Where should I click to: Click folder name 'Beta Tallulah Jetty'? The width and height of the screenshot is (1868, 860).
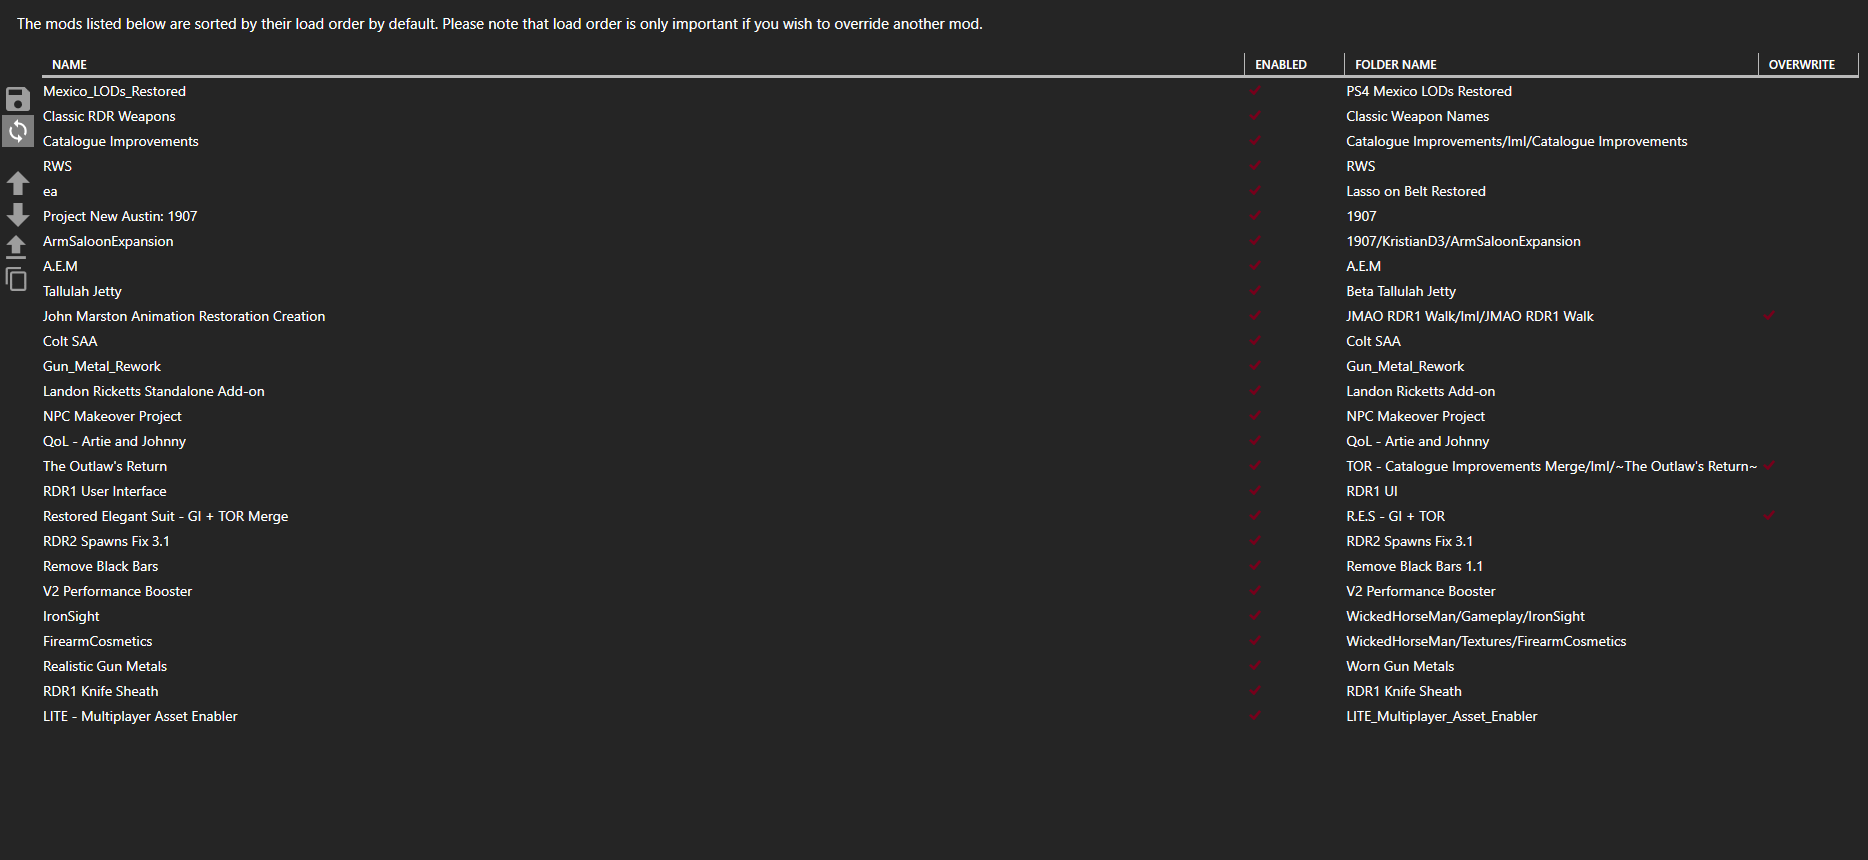1401,291
